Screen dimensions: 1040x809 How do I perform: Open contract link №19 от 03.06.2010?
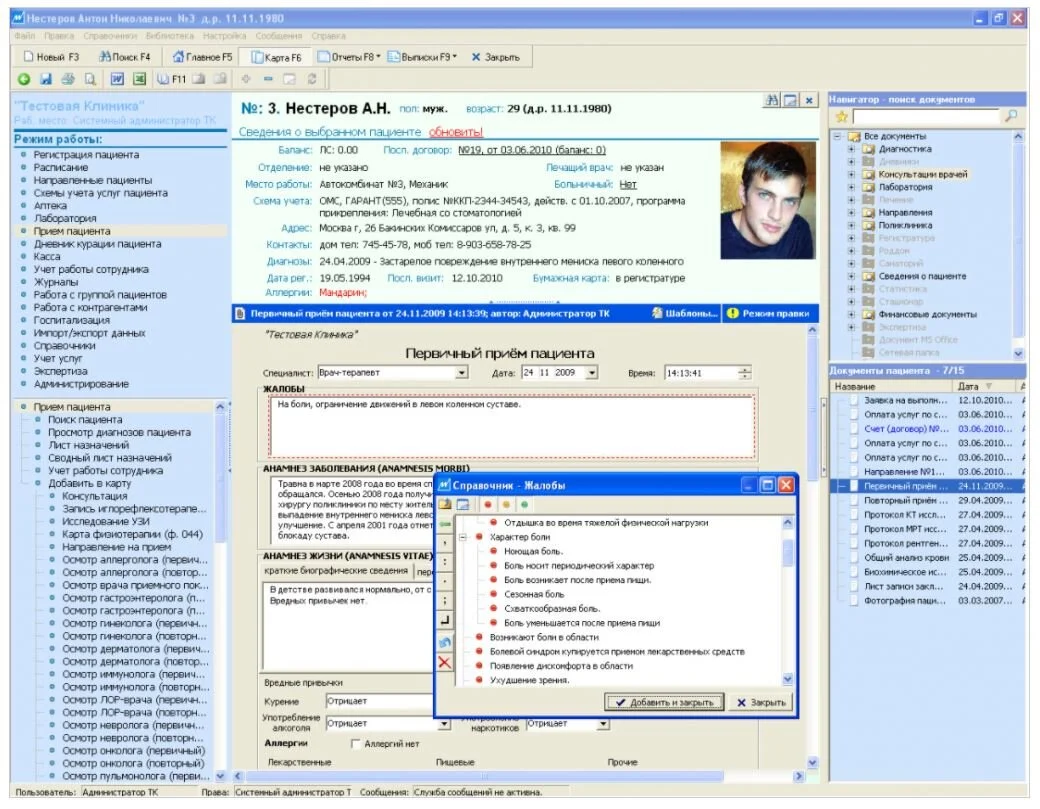[x=531, y=151]
